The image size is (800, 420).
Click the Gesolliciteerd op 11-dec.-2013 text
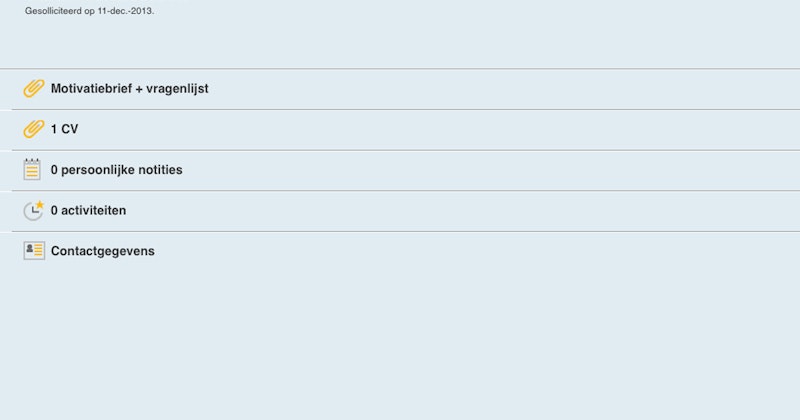89,11
